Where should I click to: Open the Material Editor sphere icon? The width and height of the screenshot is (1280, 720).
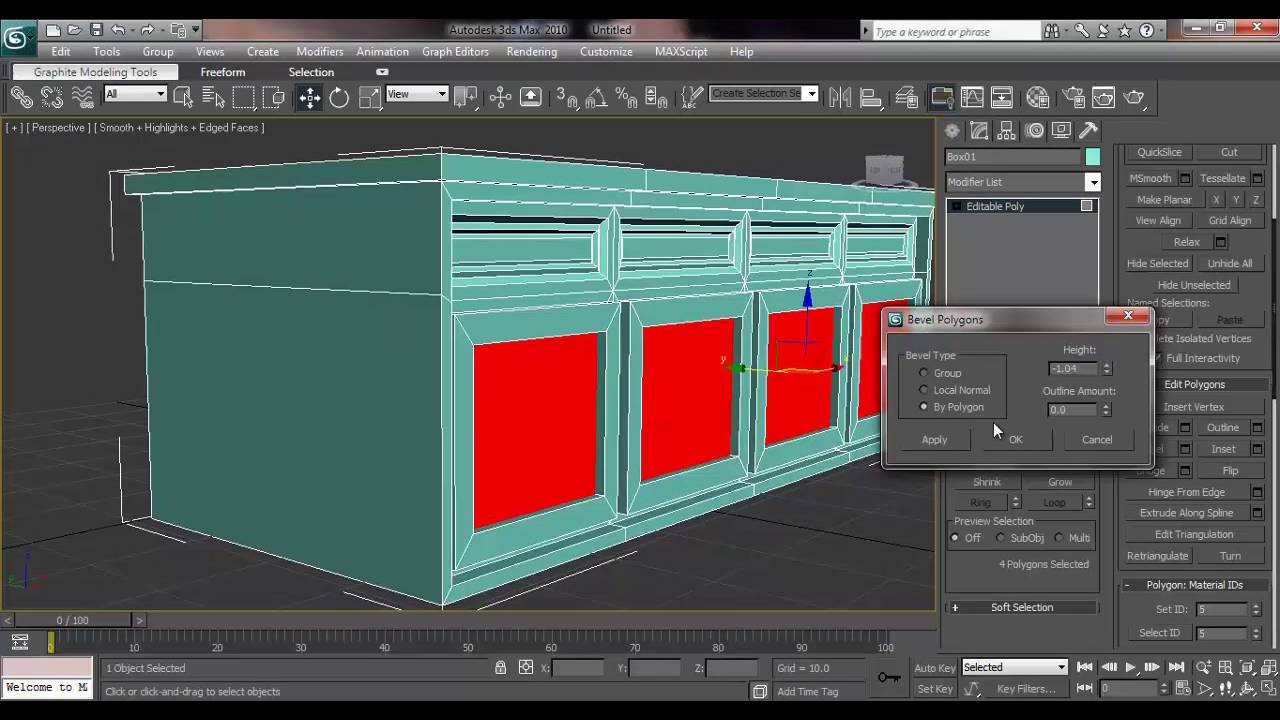(x=1037, y=97)
